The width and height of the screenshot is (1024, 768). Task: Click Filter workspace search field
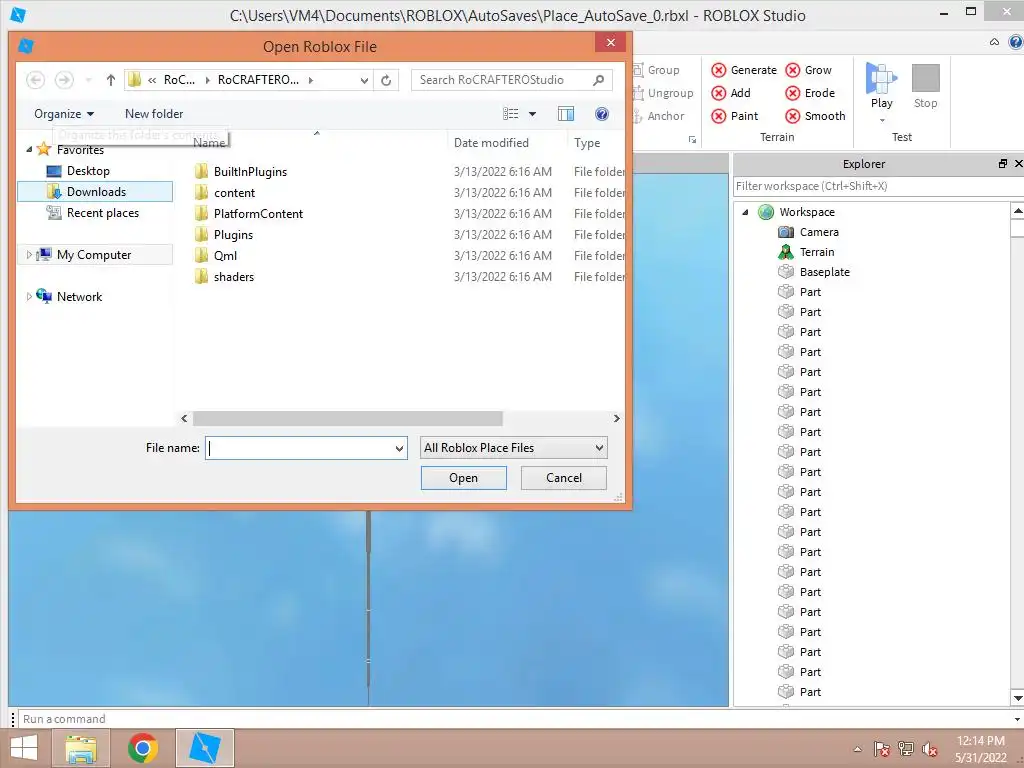[x=878, y=186]
